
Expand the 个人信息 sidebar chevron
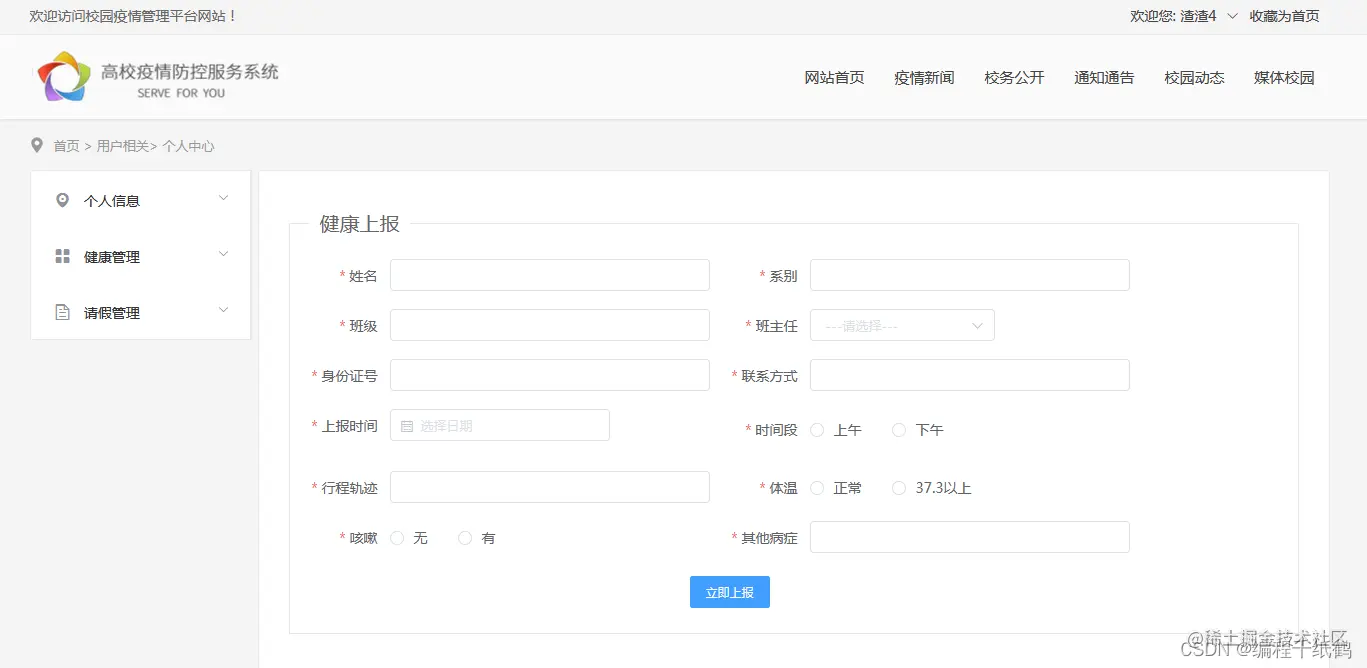[x=223, y=198]
